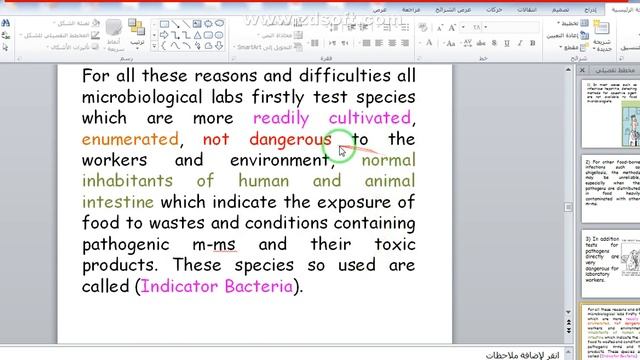Close the slides outline pane
This screenshot has width=640, height=360.
[582, 70]
